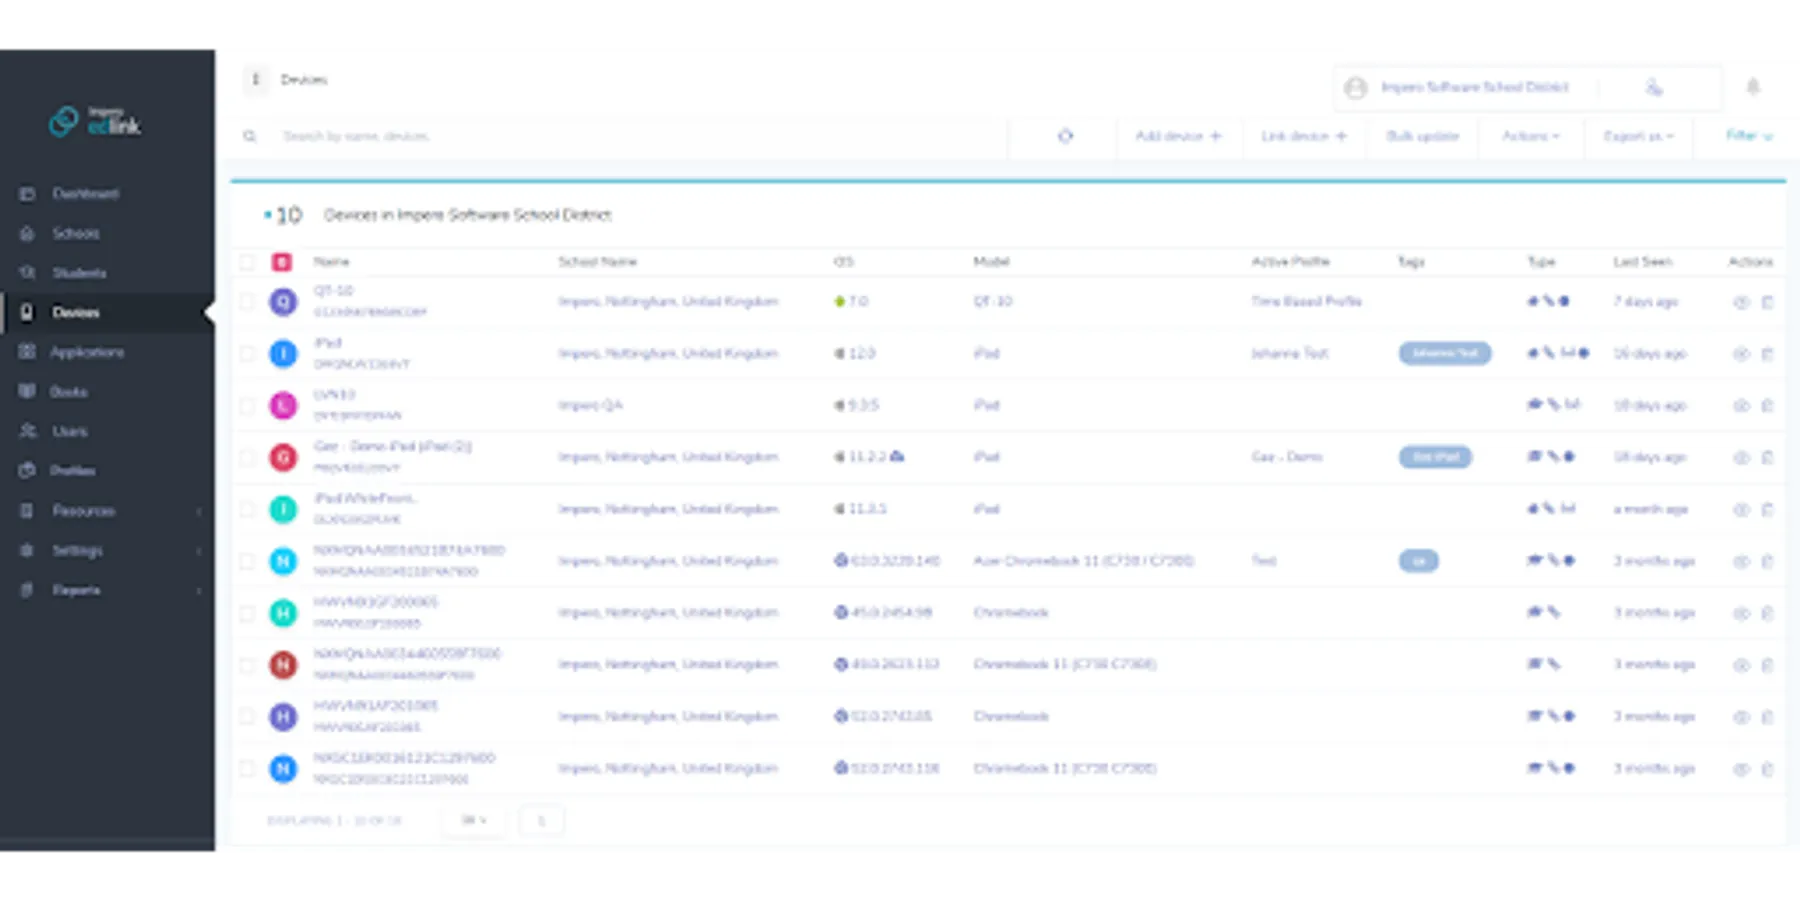Open the rows-per-page dropdown
The height and width of the screenshot is (900, 1800).
coord(474,820)
